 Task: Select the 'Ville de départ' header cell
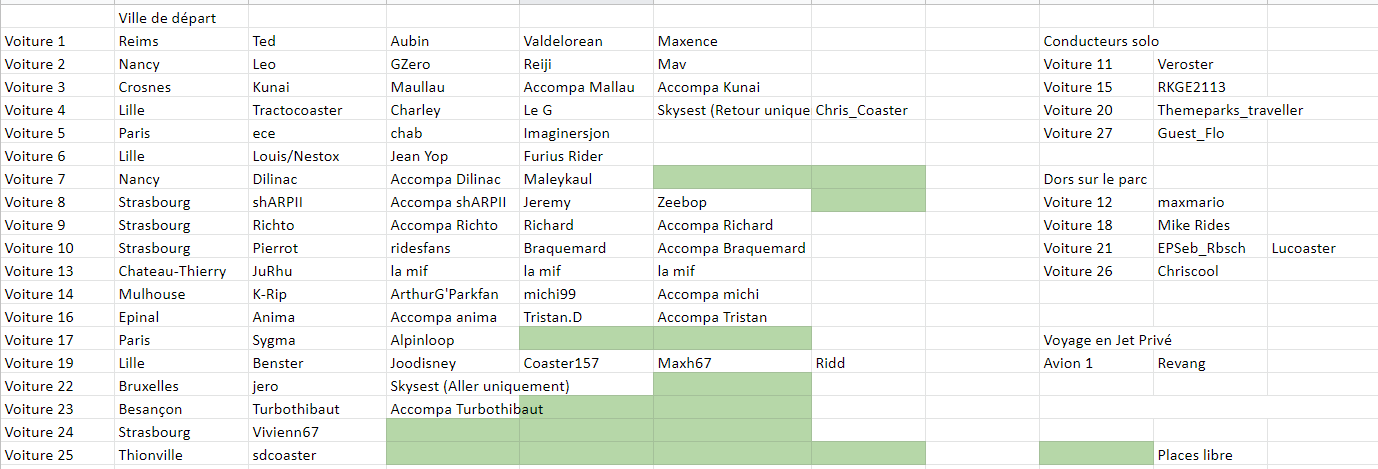click(x=167, y=18)
